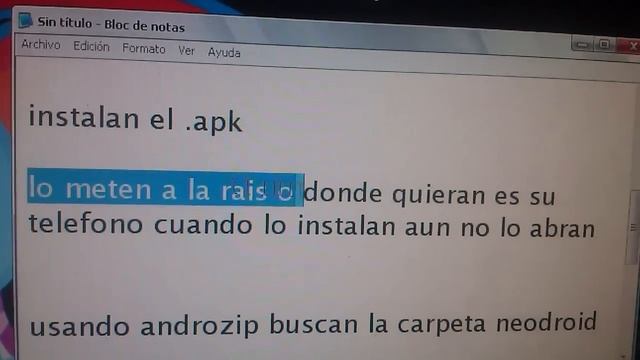Minimize the Bloc de notas window
This screenshot has width=640, height=360.
(x=582, y=44)
